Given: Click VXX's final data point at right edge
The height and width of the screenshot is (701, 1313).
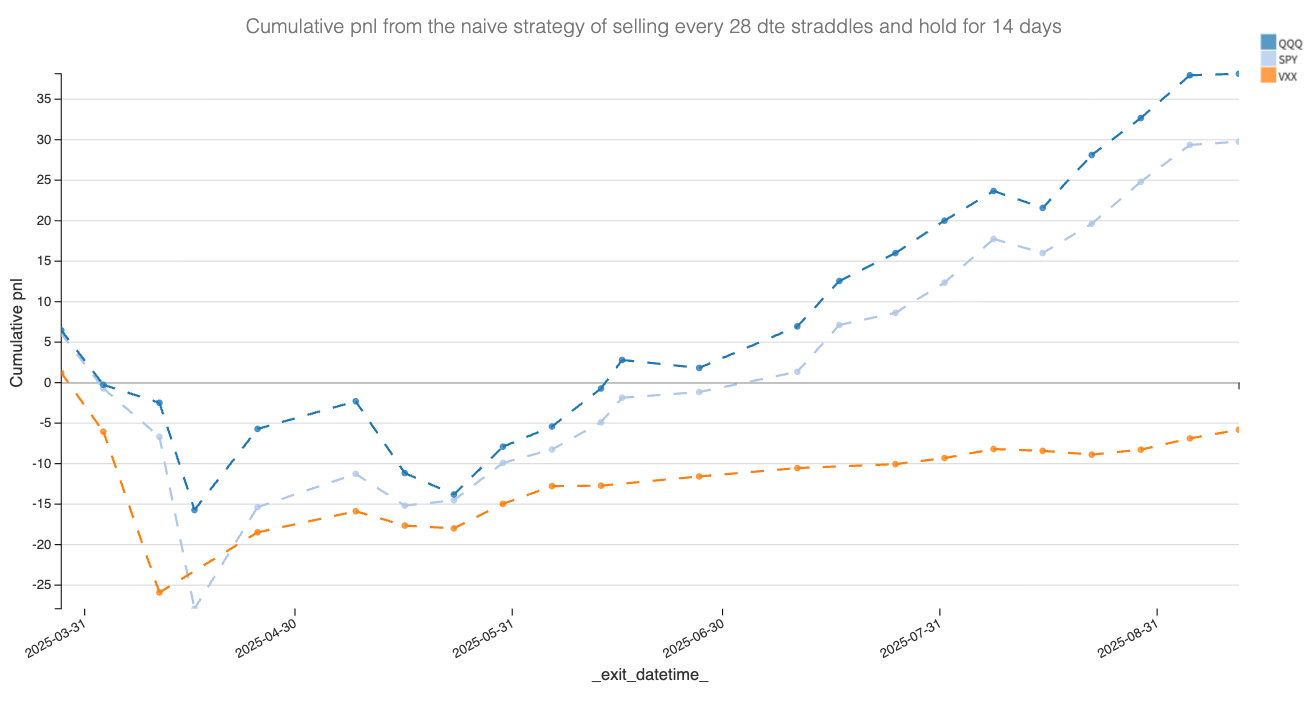Looking at the screenshot, I should click(x=1238, y=430).
